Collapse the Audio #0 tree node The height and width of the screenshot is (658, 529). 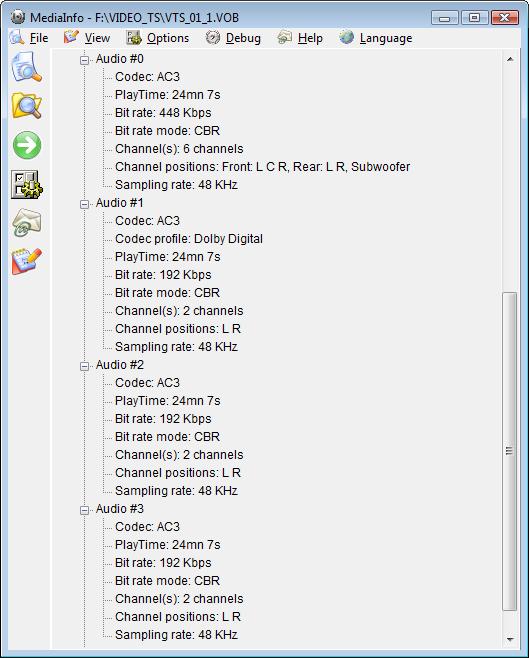click(x=85, y=60)
